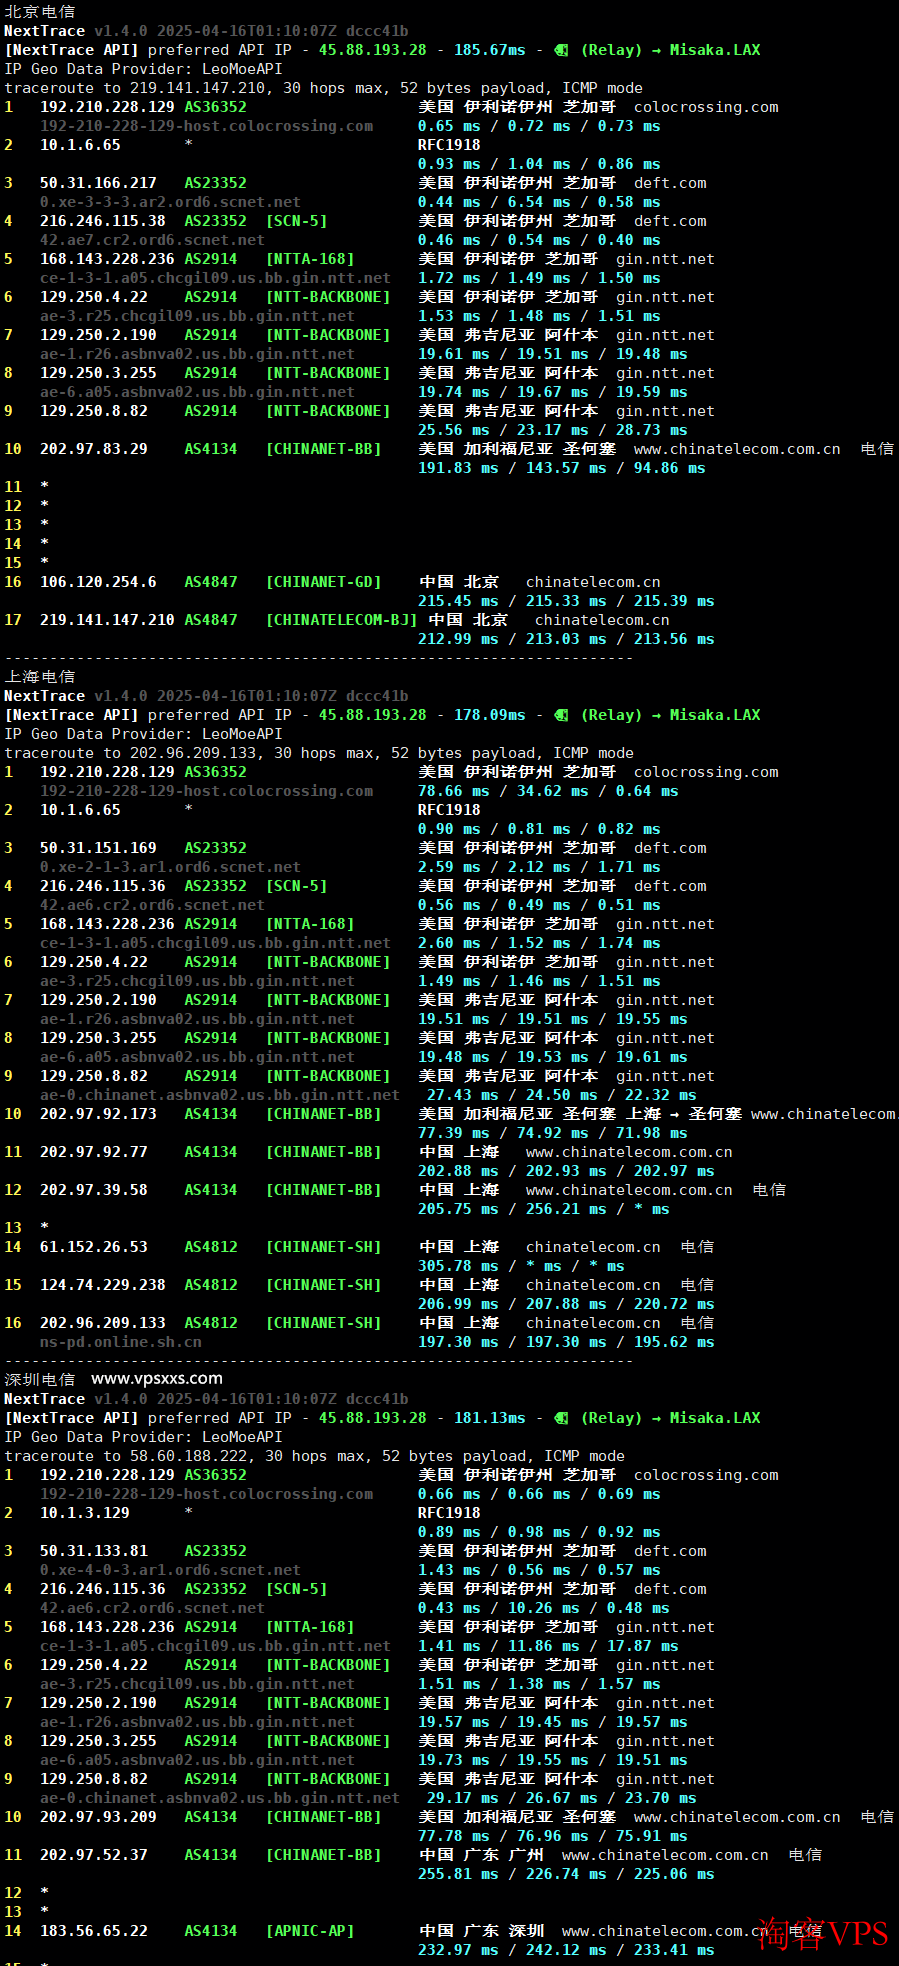This screenshot has height=1966, width=899.
Task: Click the 78.66 ms timing value
Action: [x=454, y=791]
